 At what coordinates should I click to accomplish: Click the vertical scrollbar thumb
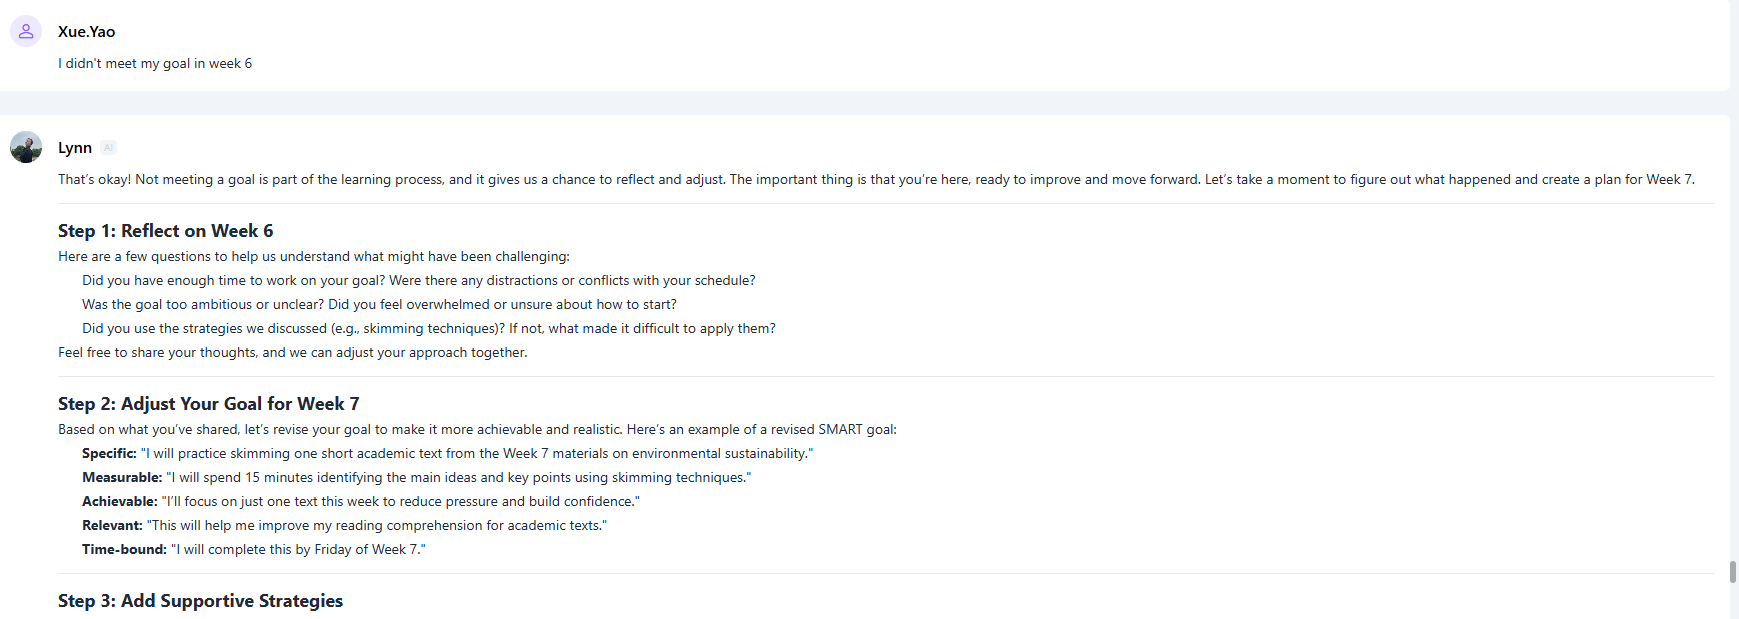[x=1732, y=572]
